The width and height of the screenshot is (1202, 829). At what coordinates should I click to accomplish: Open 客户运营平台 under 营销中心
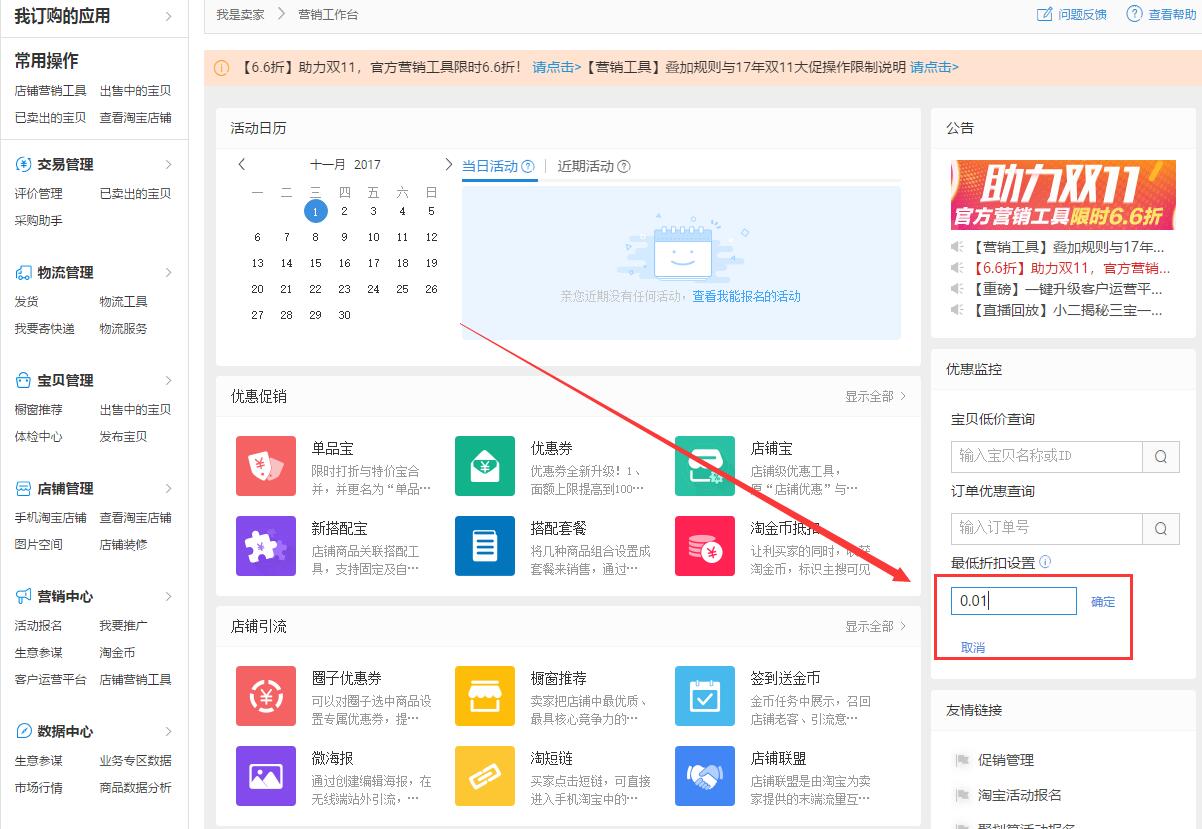coord(50,679)
